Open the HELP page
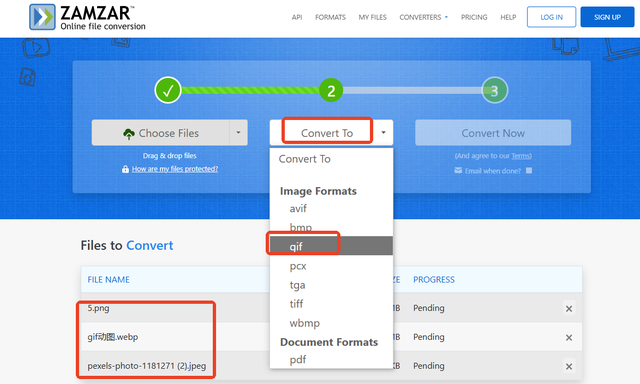The image size is (640, 384). [x=508, y=17]
